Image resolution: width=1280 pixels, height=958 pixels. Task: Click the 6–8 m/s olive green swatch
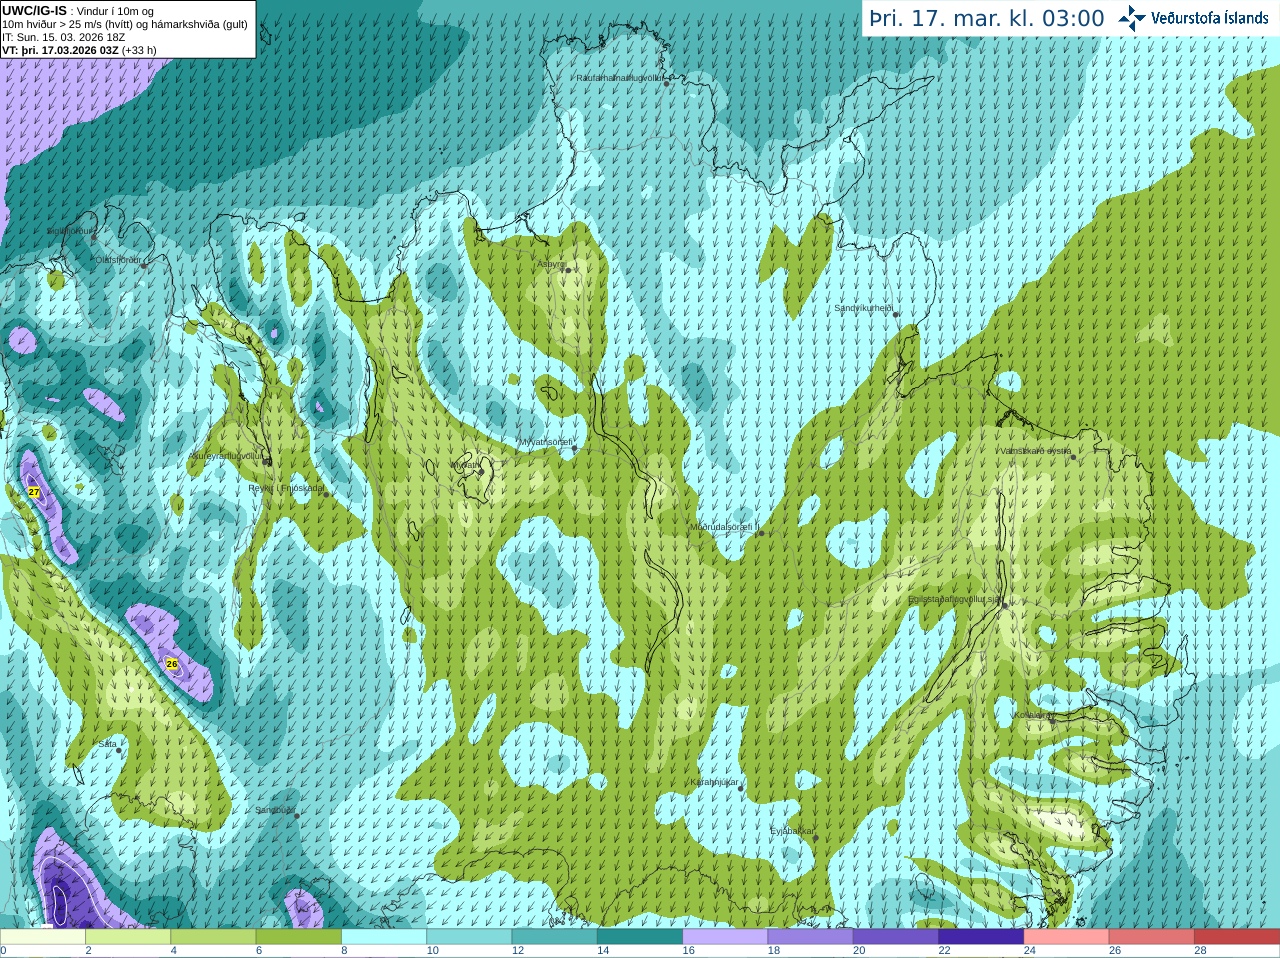coord(299,937)
